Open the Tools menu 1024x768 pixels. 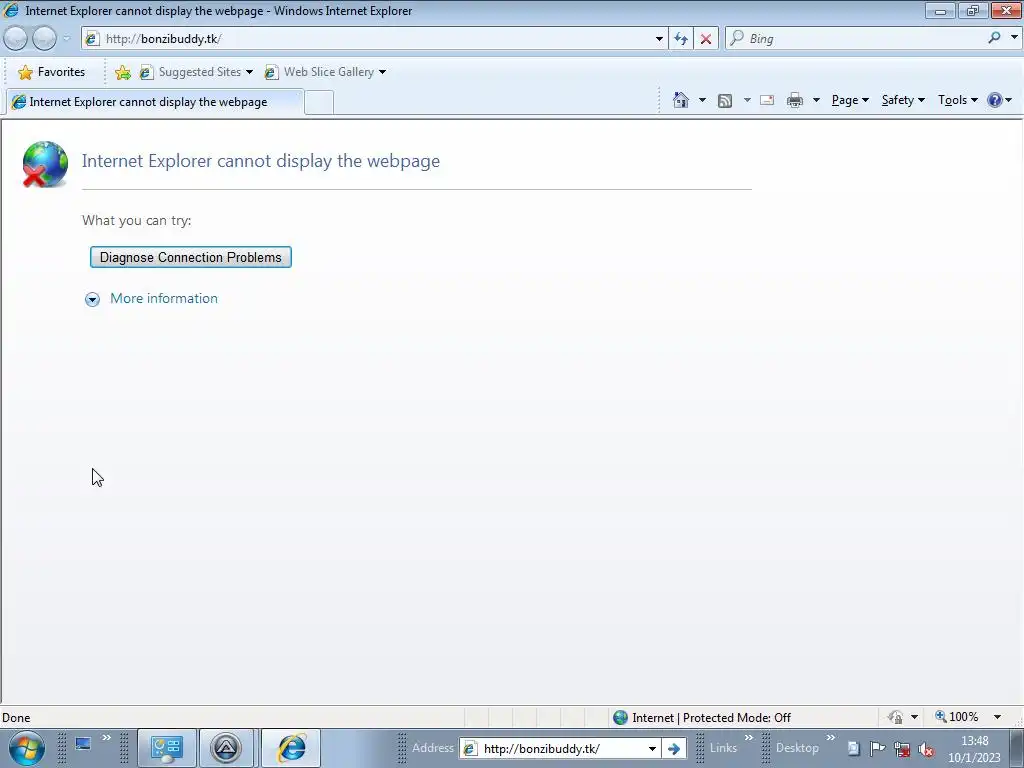point(957,100)
